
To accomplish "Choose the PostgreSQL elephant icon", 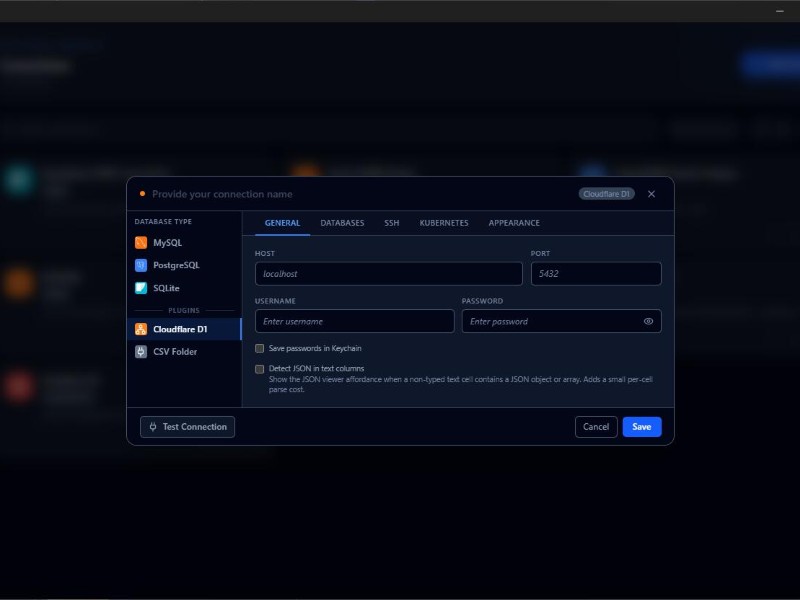I will point(141,265).
